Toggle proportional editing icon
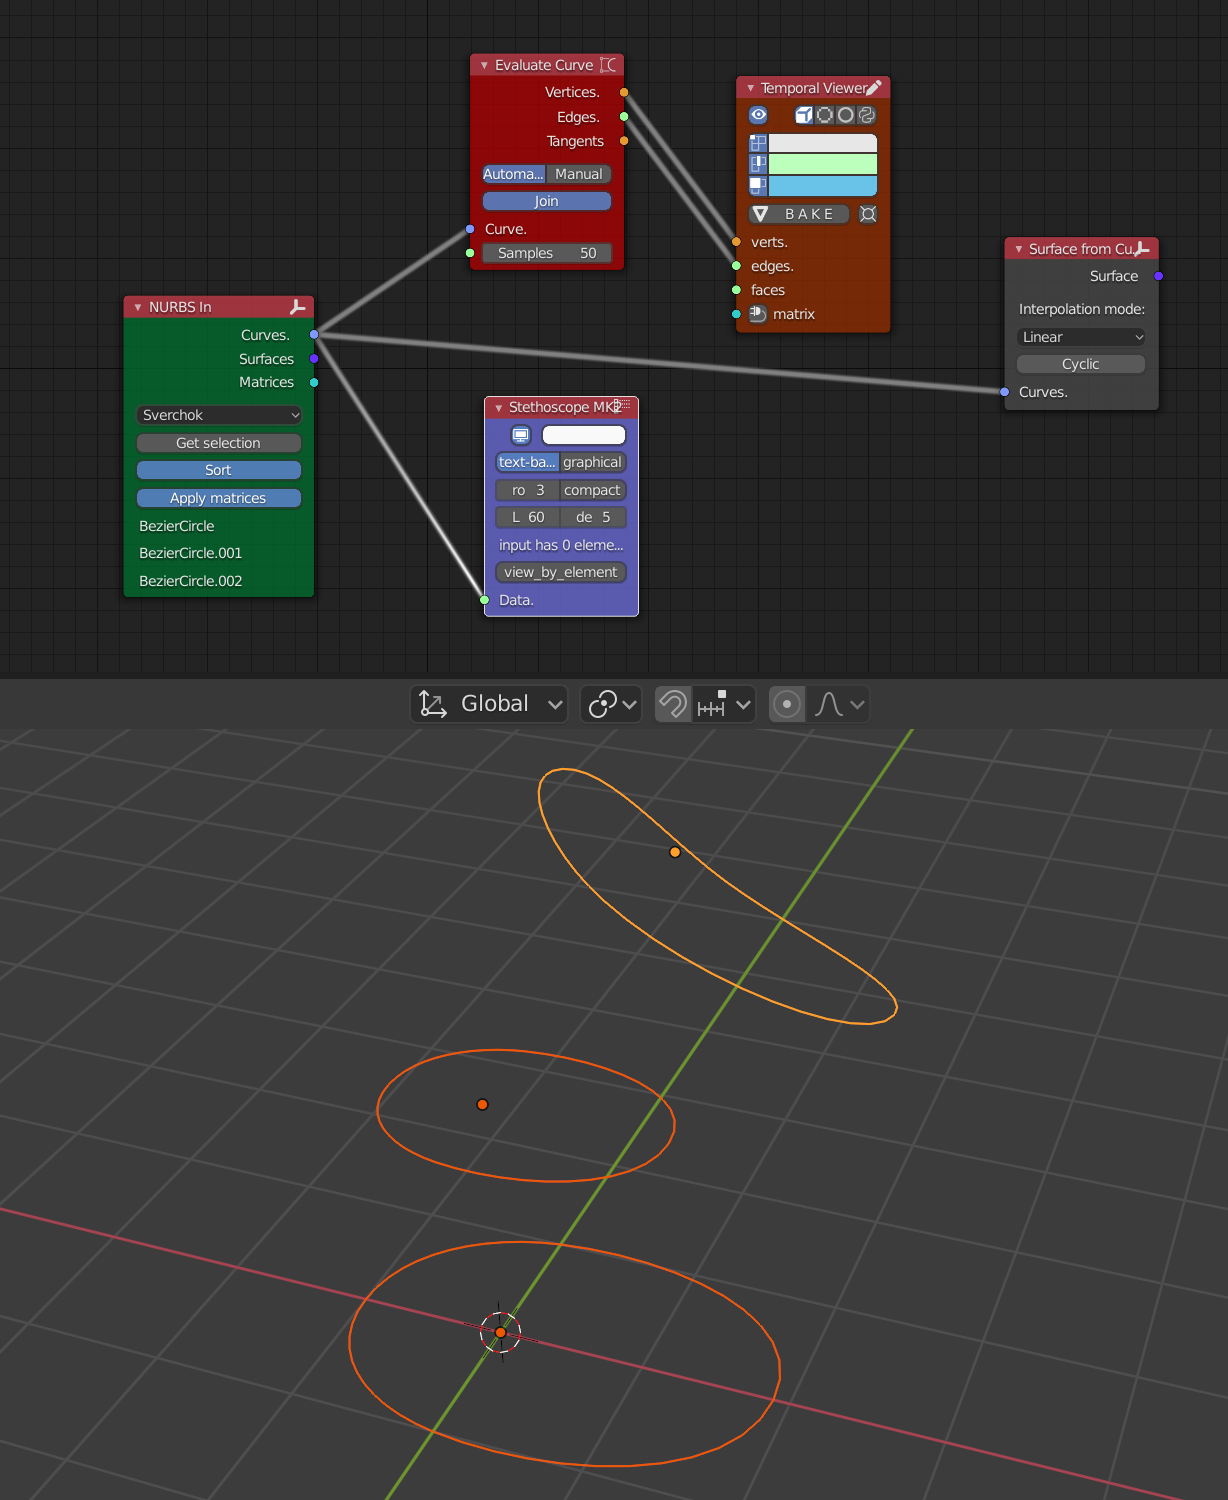Image resolution: width=1228 pixels, height=1500 pixels. point(787,704)
